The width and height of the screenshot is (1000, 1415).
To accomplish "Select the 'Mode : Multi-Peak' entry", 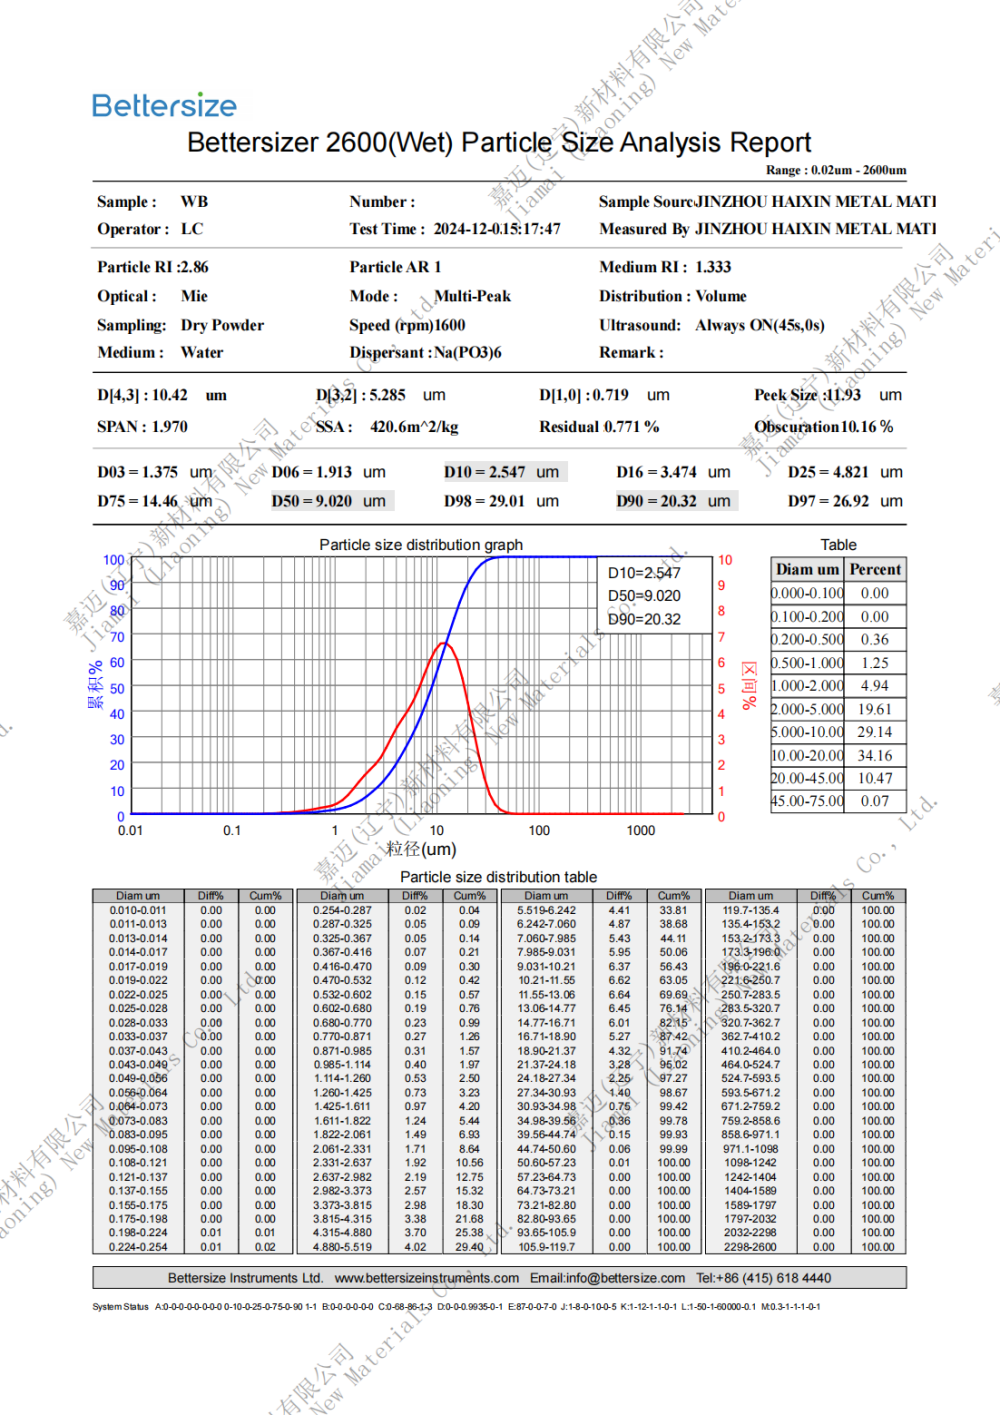I will pos(430,296).
